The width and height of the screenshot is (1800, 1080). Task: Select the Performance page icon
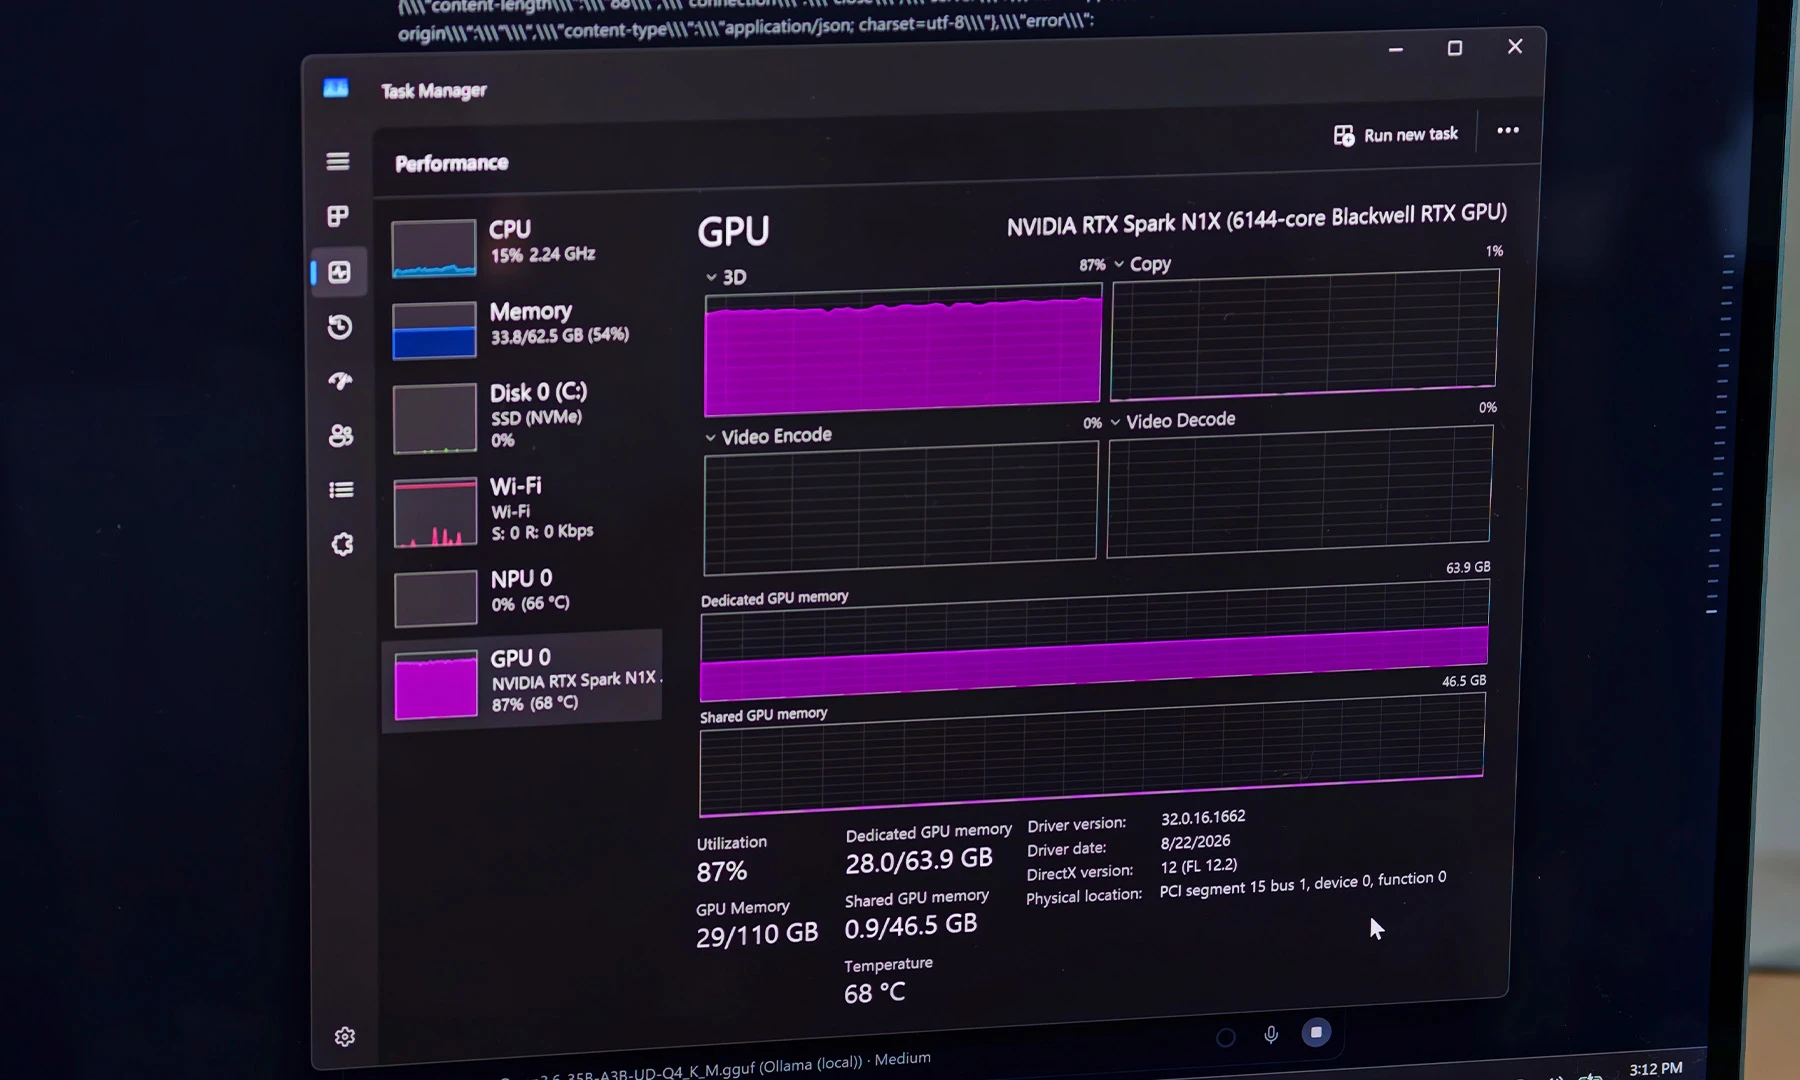(x=339, y=272)
